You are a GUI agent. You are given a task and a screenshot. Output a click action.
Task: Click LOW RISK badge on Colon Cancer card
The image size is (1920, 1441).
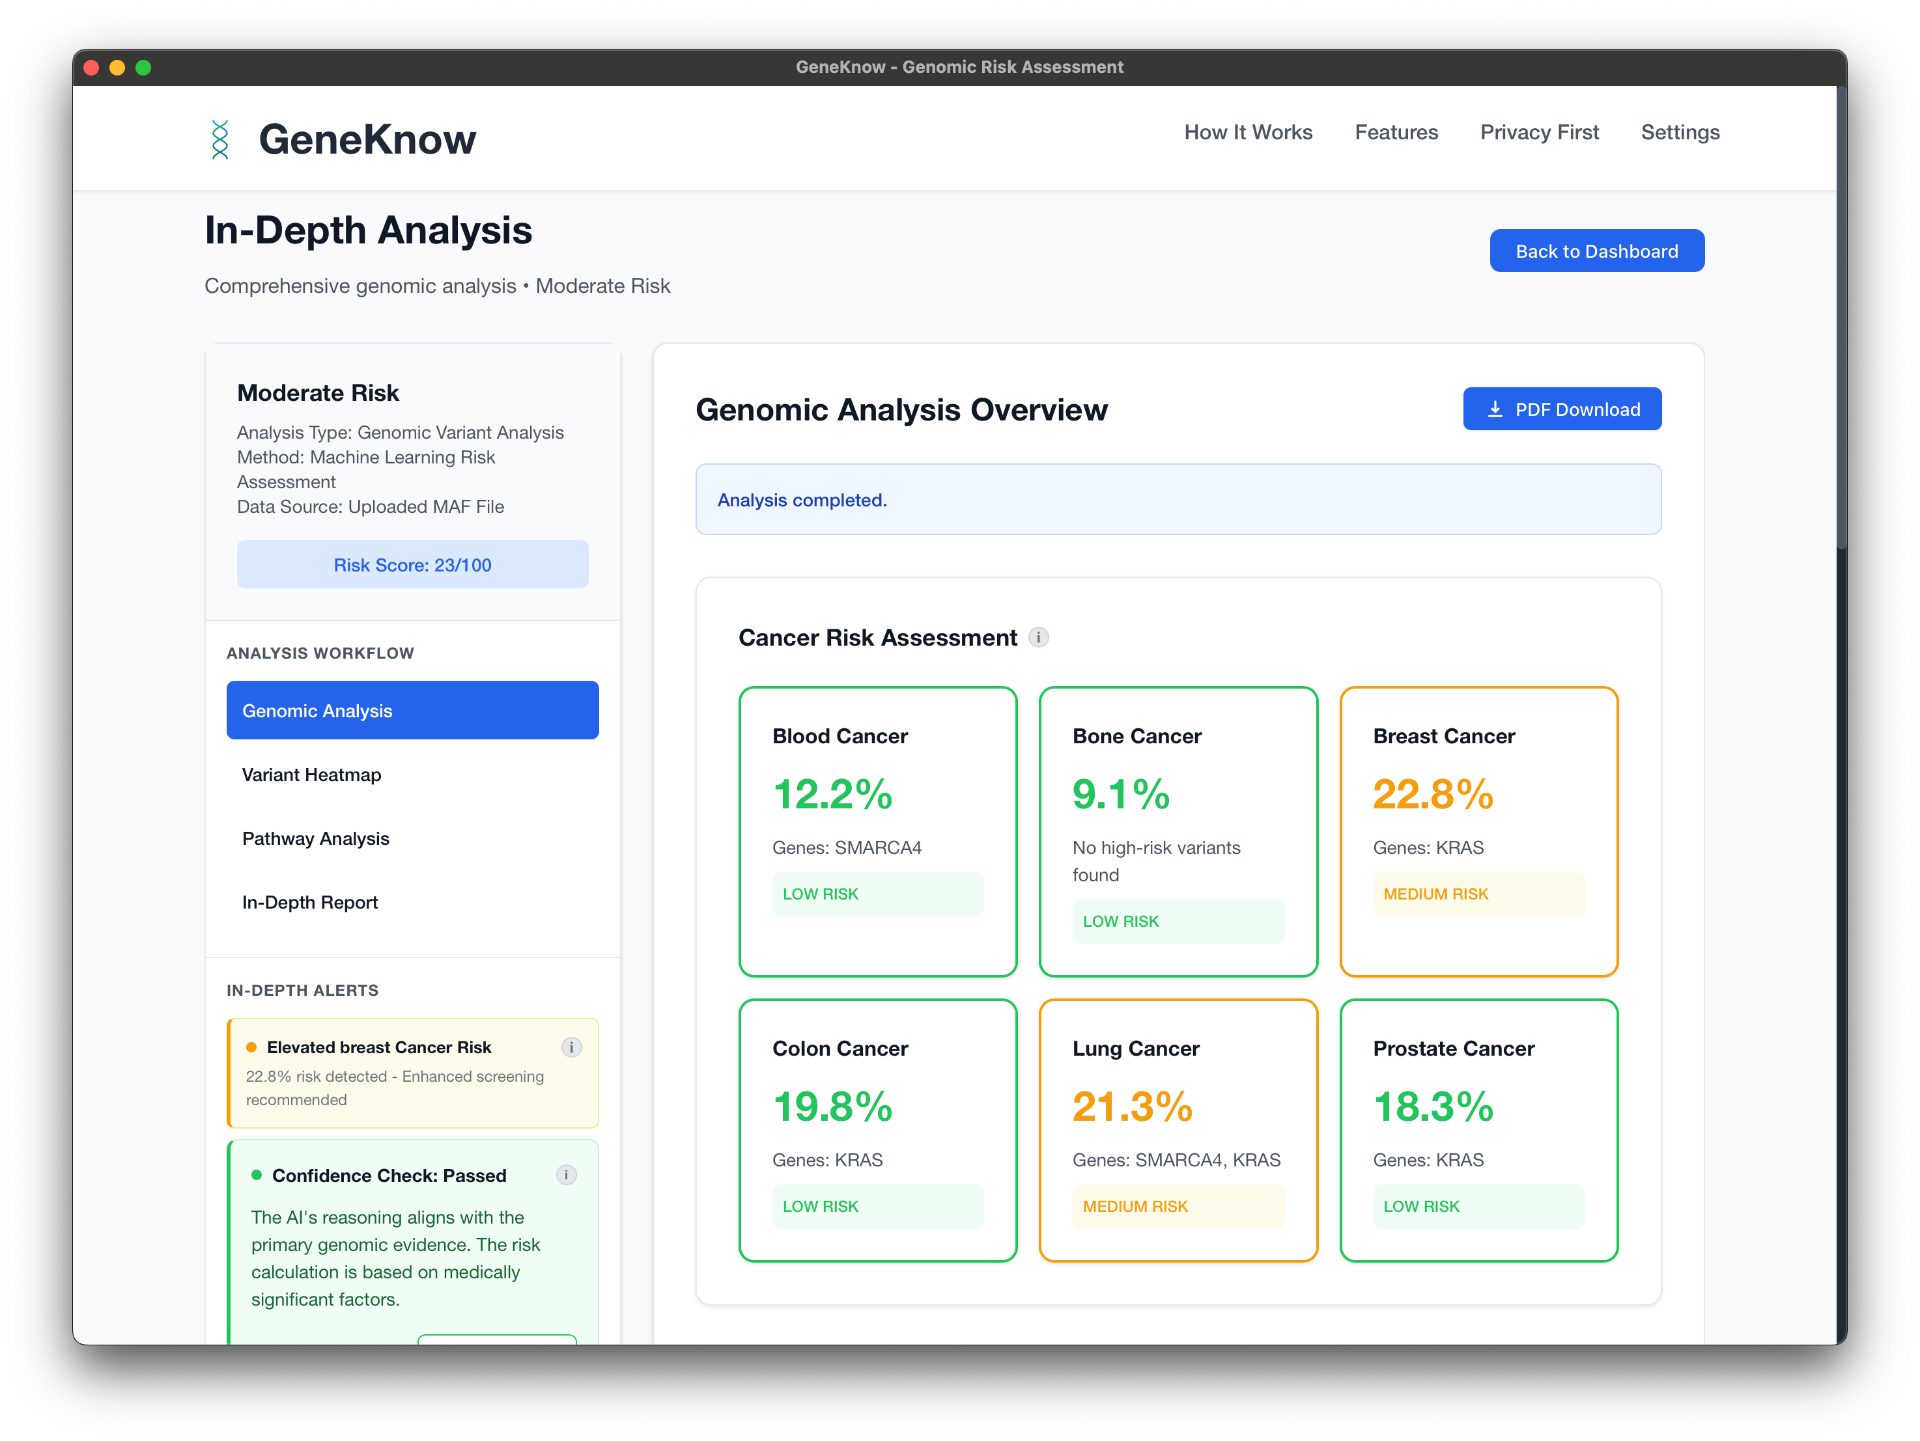pos(878,1206)
